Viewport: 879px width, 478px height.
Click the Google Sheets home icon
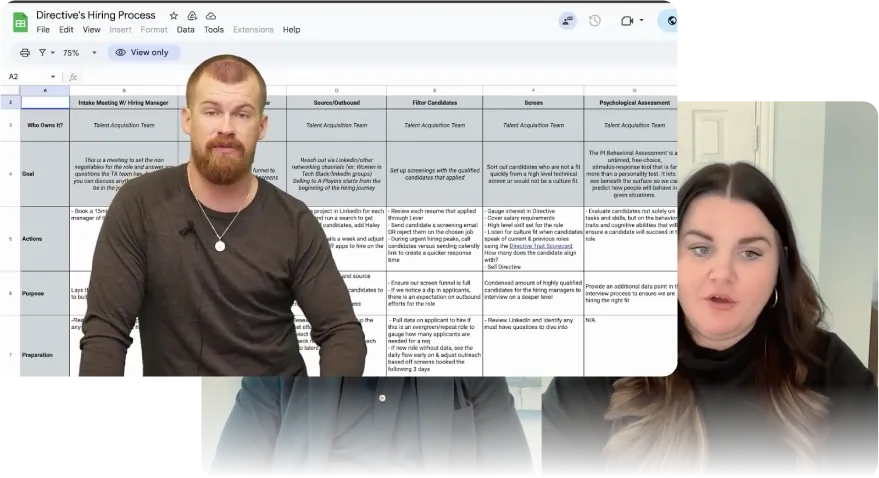pyautogui.click(x=20, y=22)
